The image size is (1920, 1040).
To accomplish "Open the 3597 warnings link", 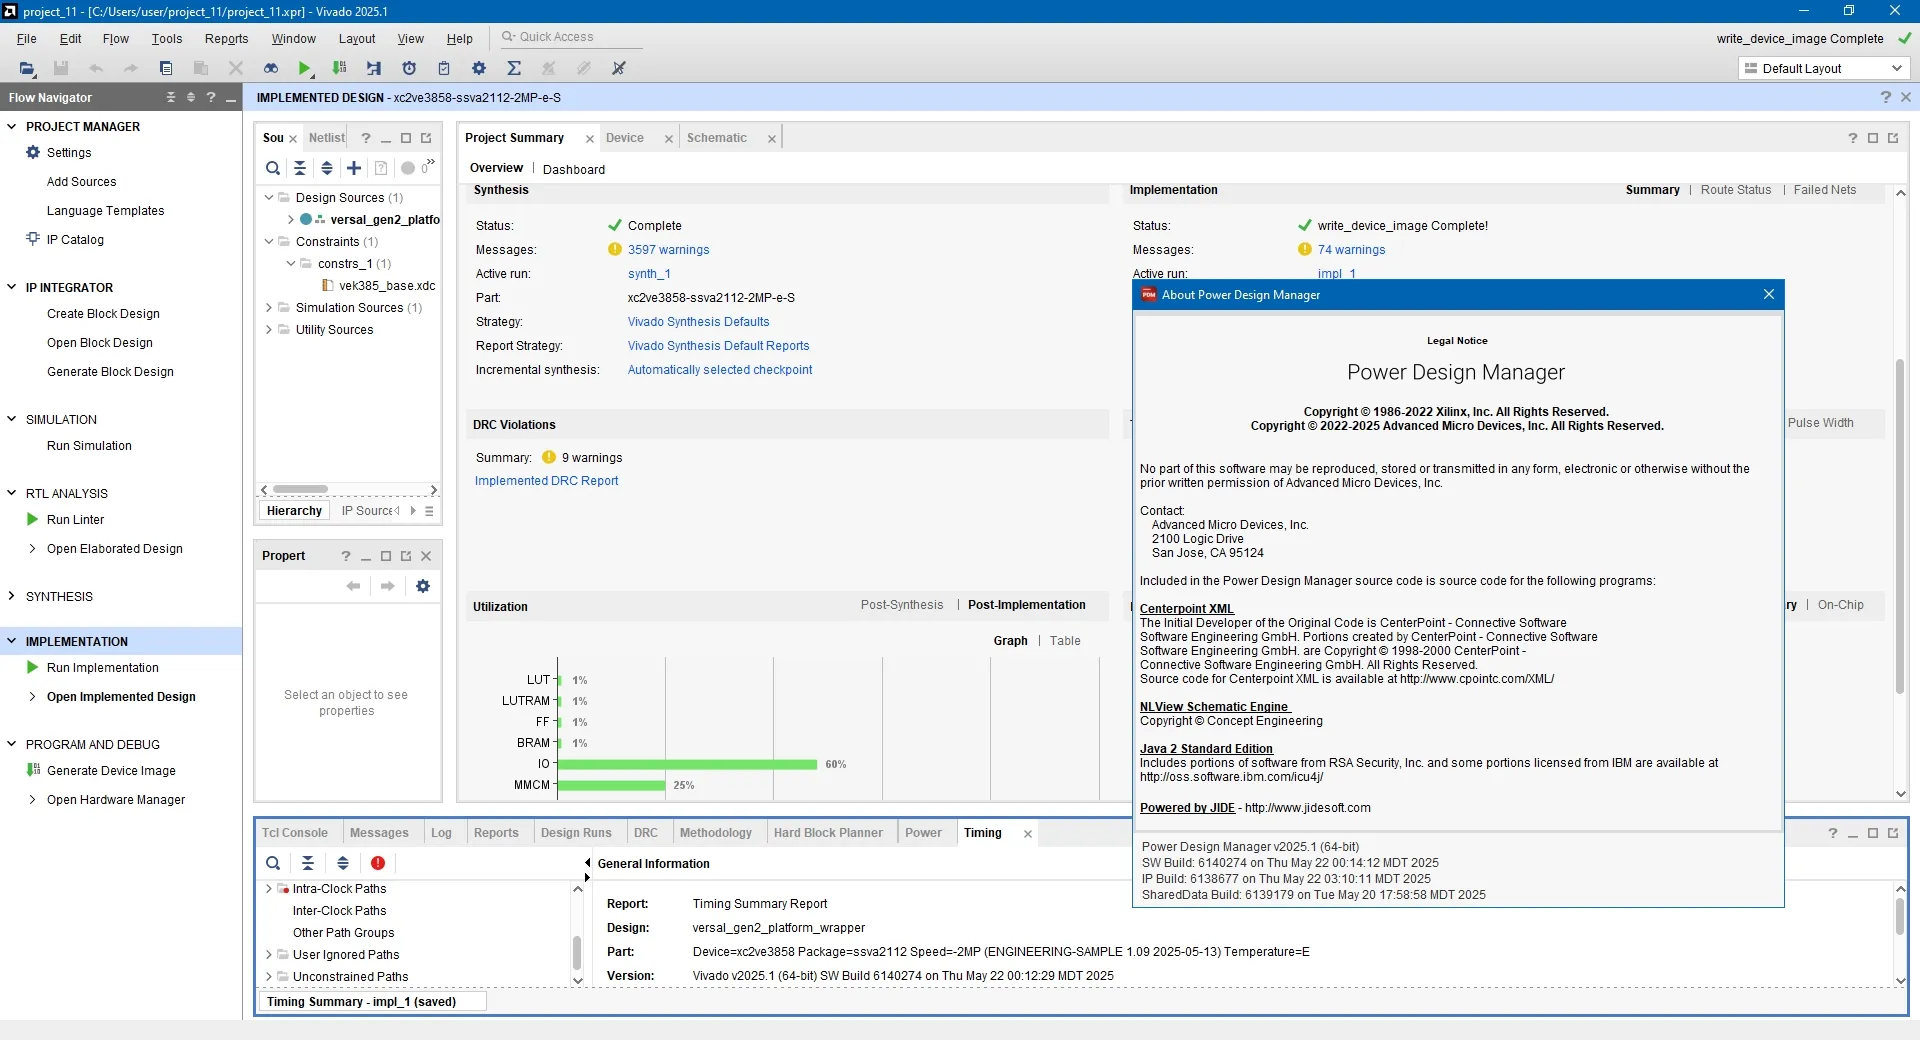I will click(x=669, y=250).
